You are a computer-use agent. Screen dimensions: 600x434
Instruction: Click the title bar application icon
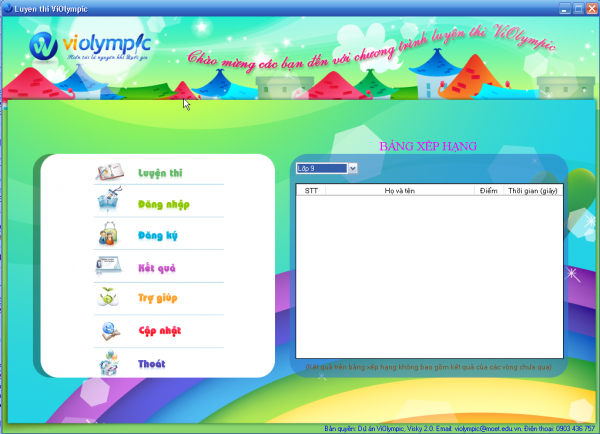[8, 8]
